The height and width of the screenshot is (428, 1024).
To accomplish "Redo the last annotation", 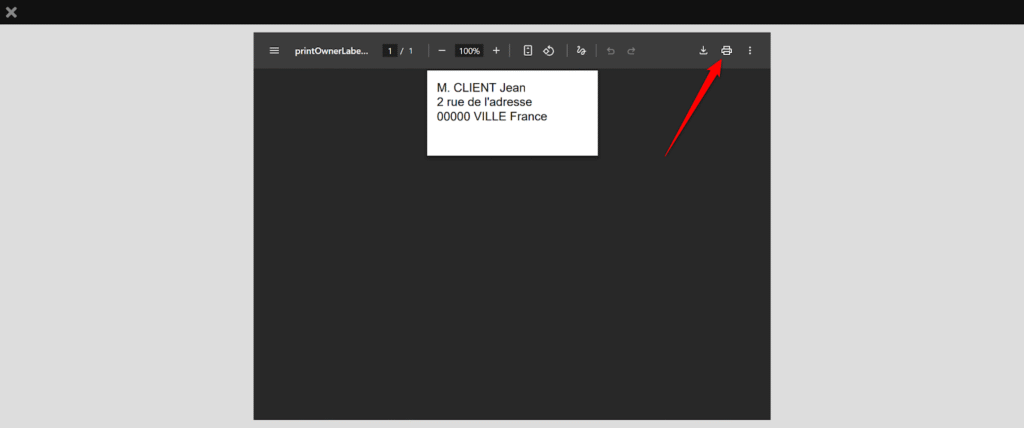I will point(631,51).
